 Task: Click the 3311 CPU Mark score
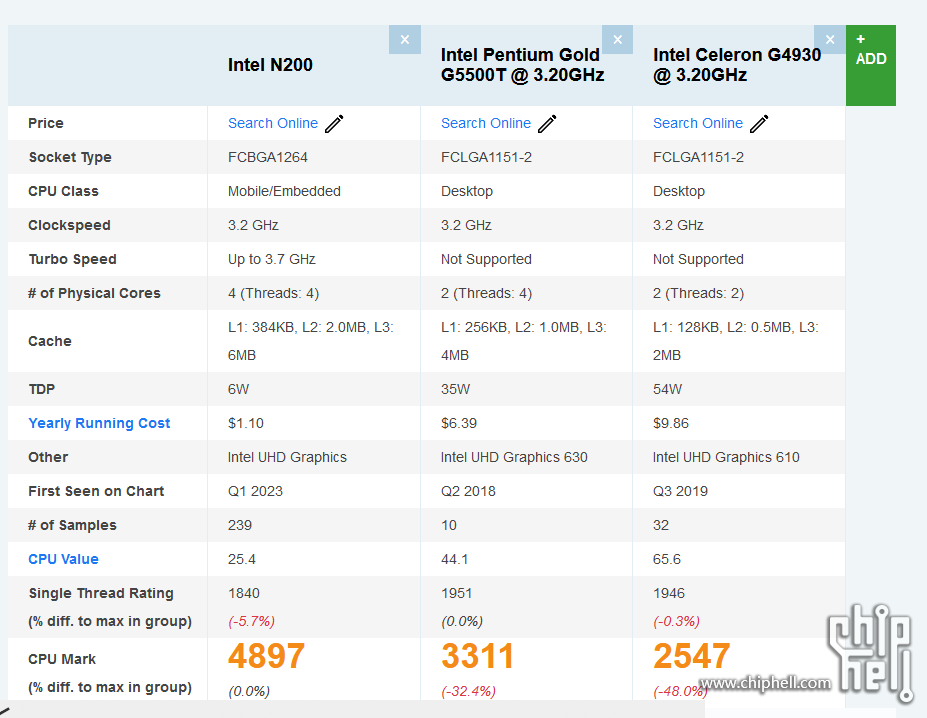click(x=478, y=656)
